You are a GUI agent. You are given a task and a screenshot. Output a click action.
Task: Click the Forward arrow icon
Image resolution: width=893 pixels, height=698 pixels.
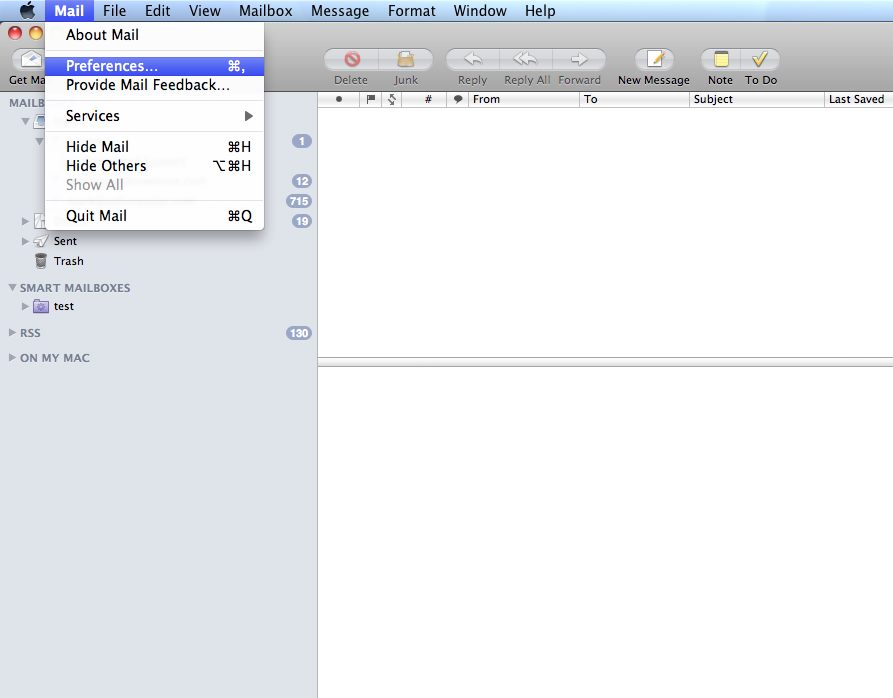click(579, 59)
